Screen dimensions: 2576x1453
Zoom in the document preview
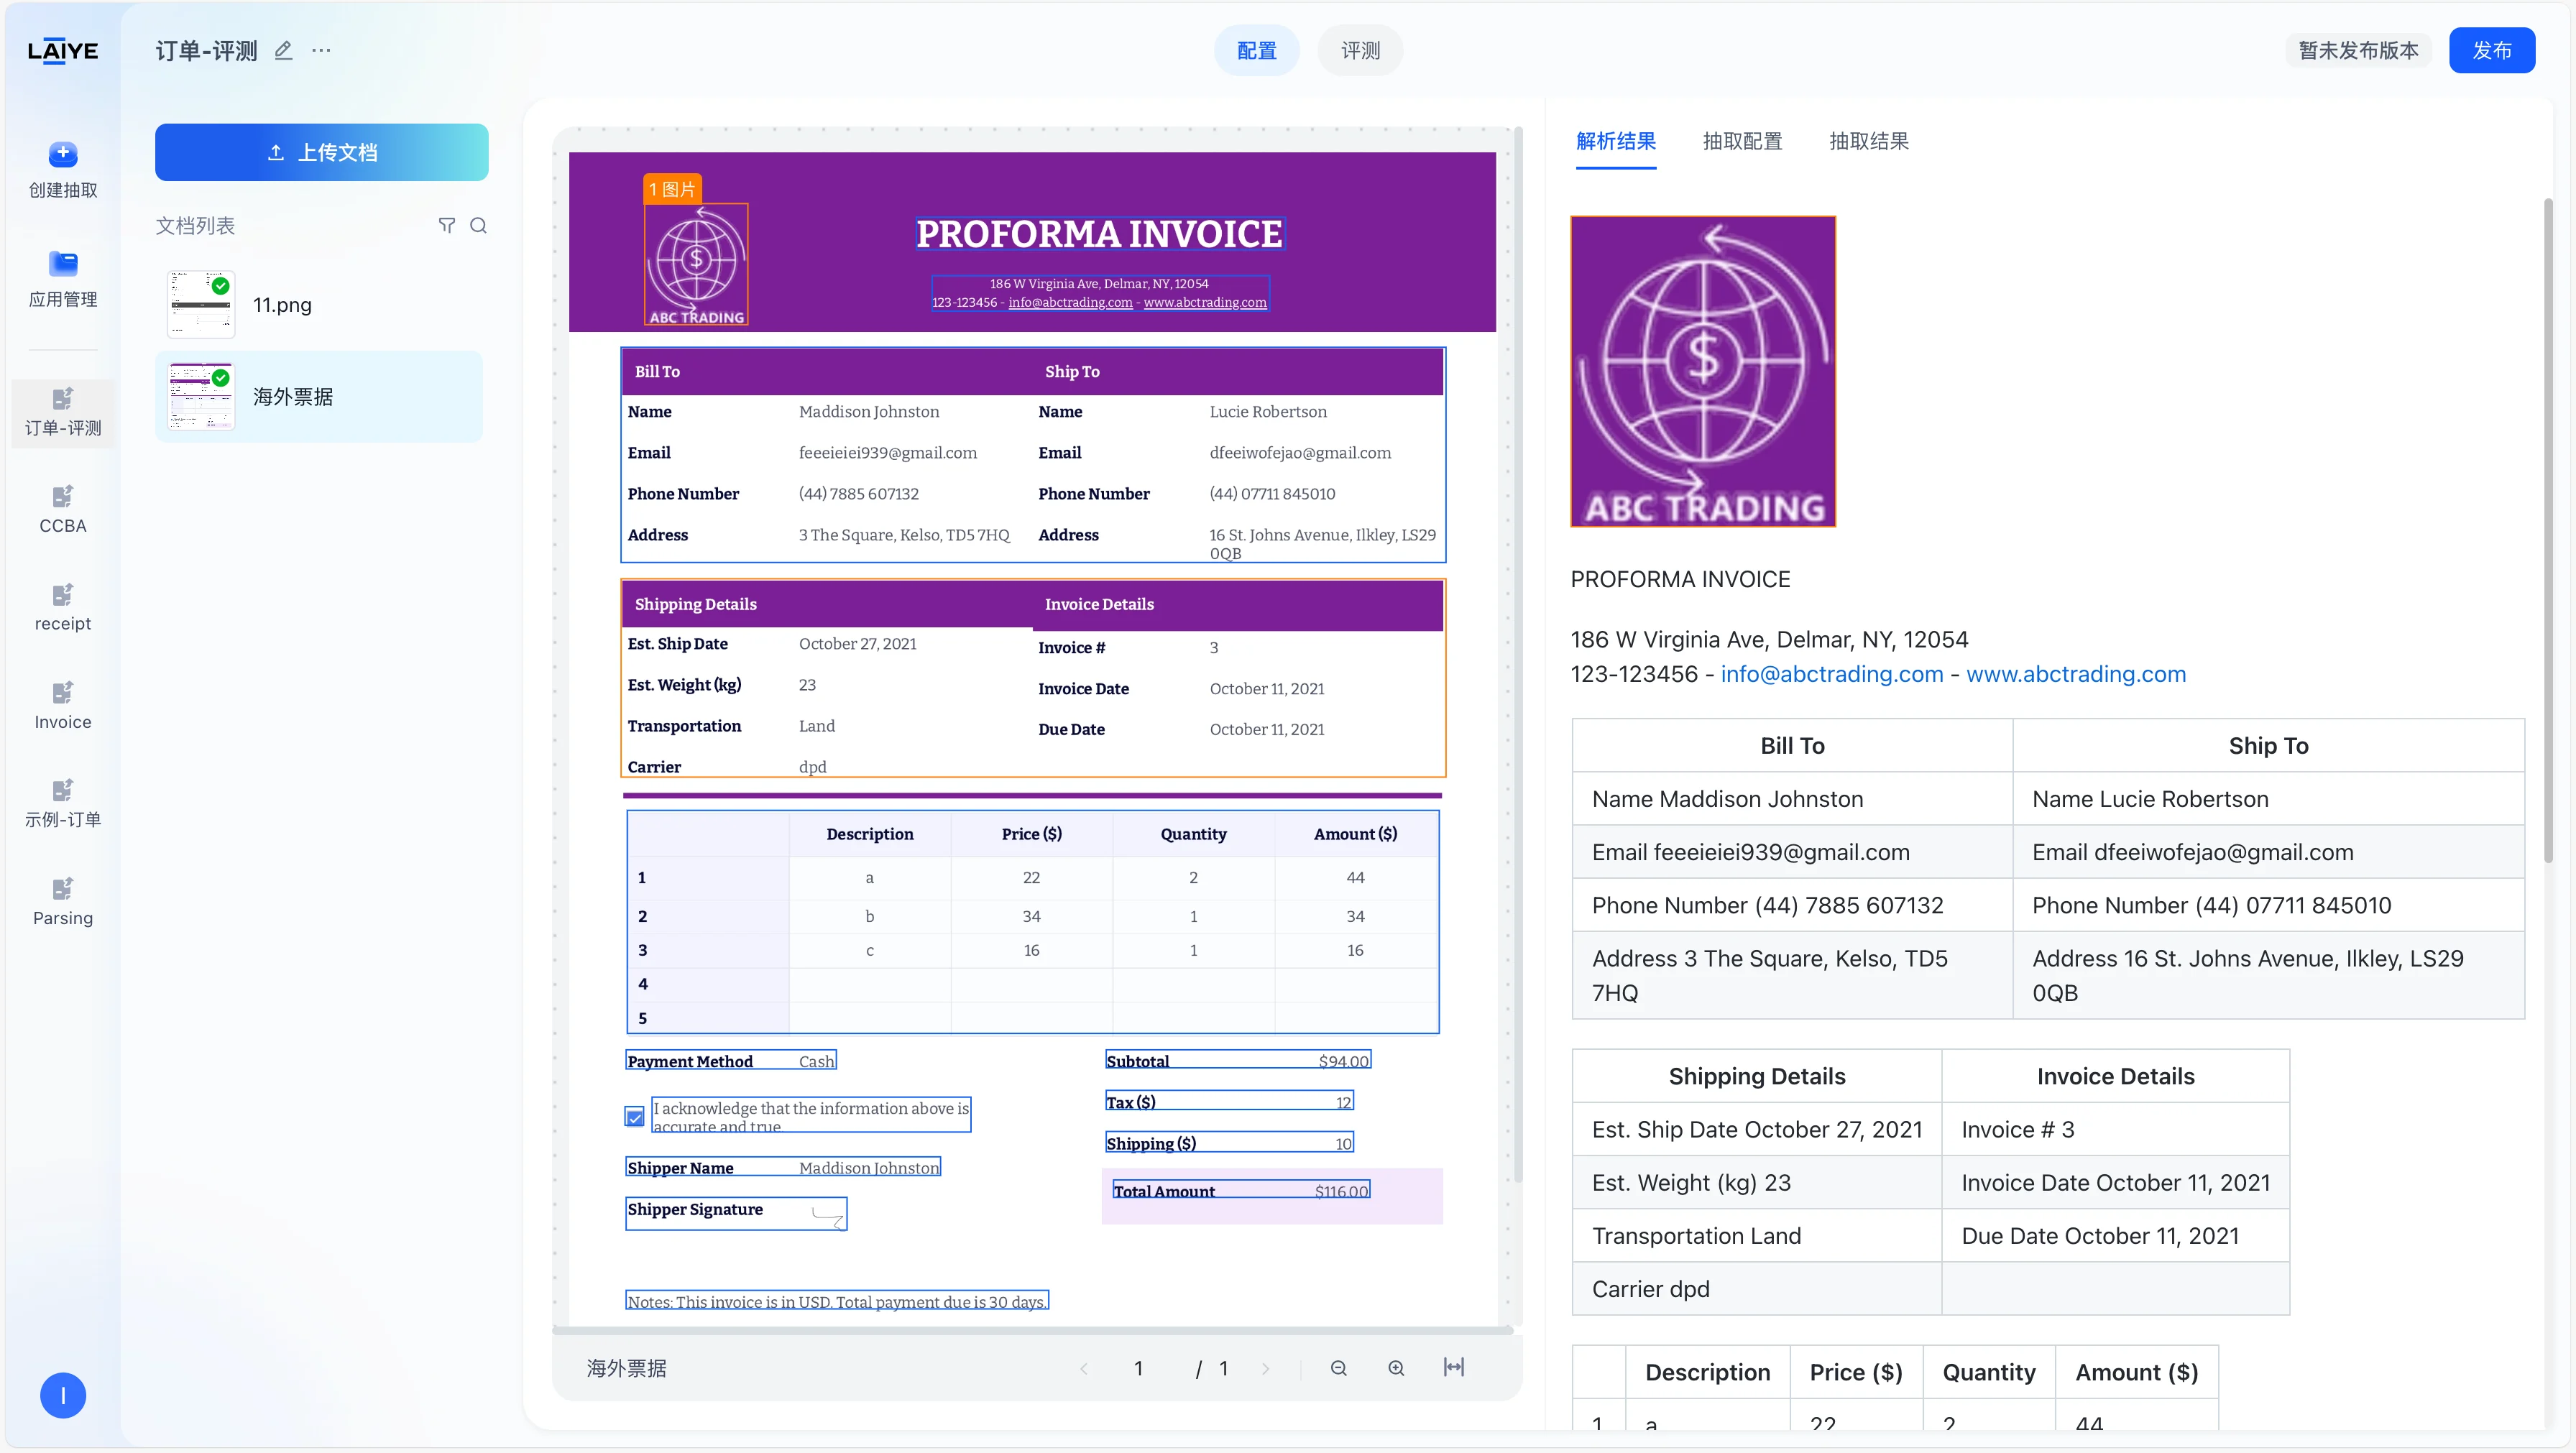[1396, 1368]
